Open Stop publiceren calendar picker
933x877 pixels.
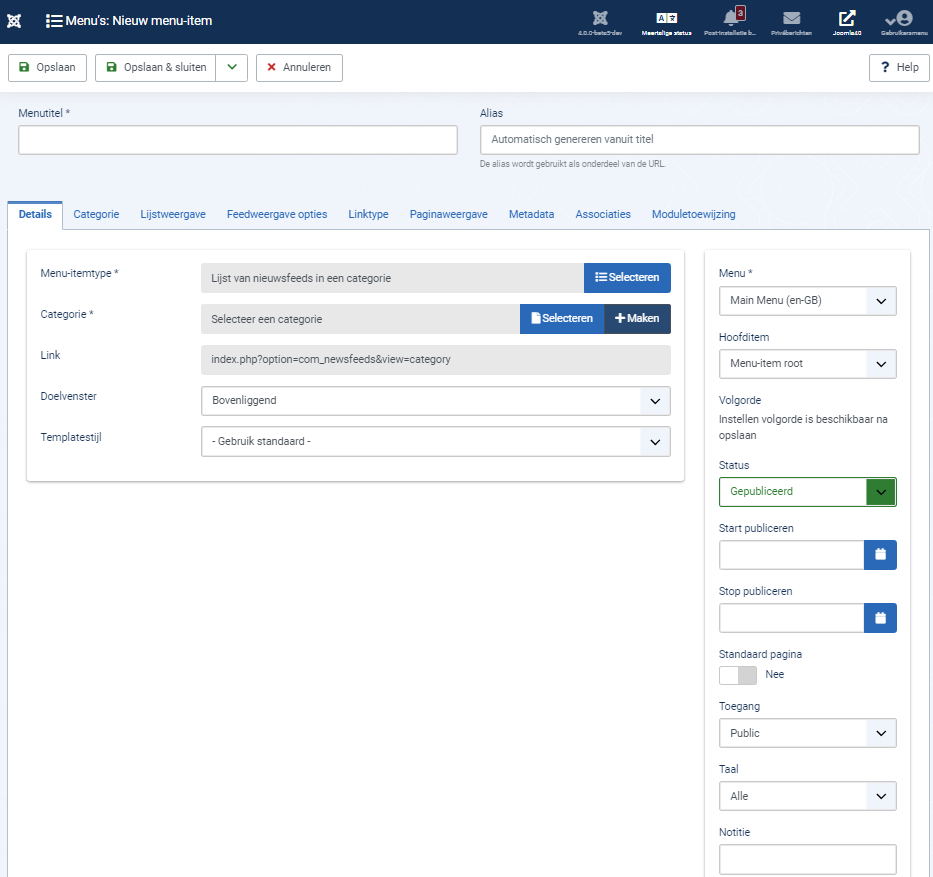point(880,618)
